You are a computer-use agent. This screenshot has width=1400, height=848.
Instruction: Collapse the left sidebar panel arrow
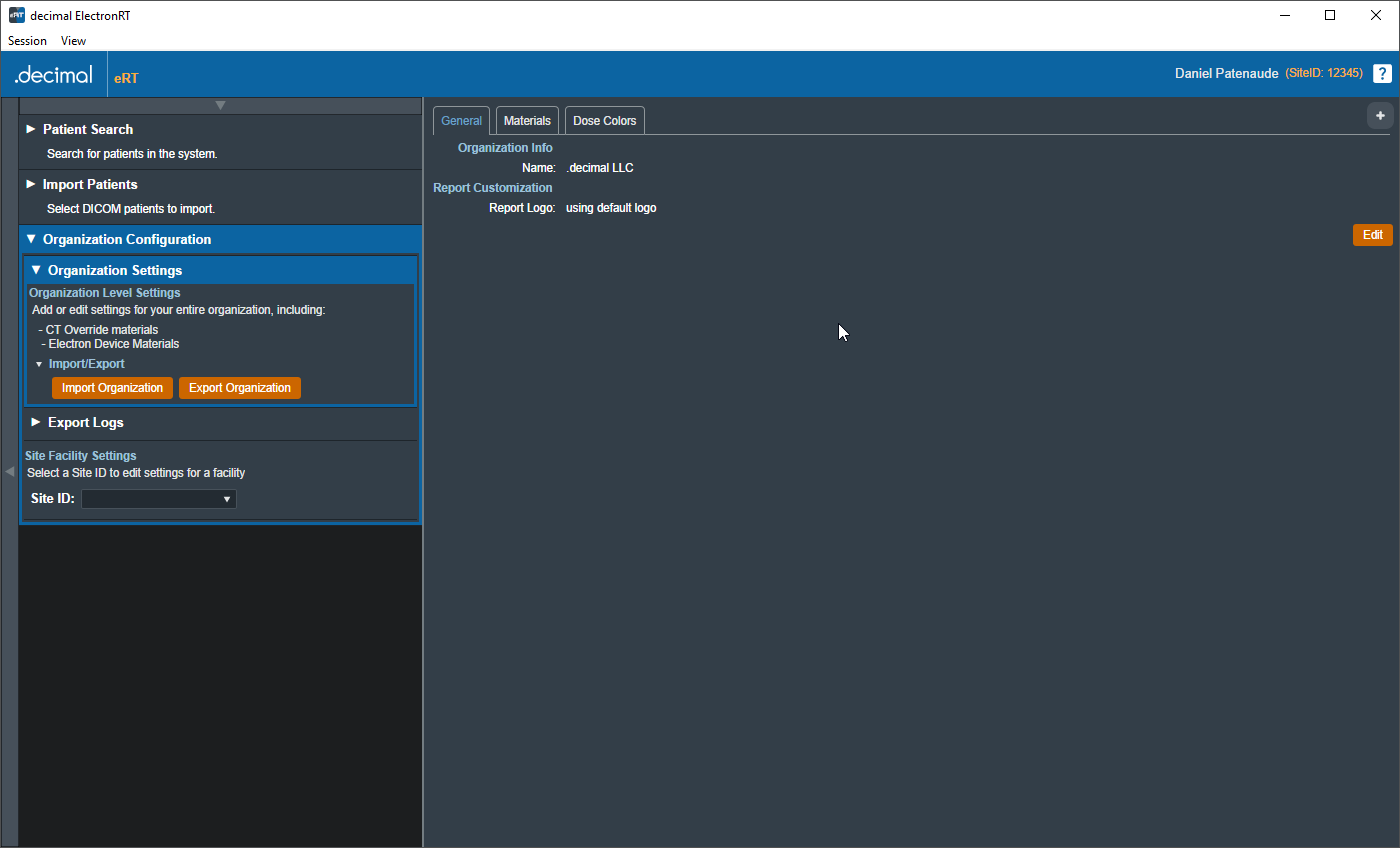(9, 471)
